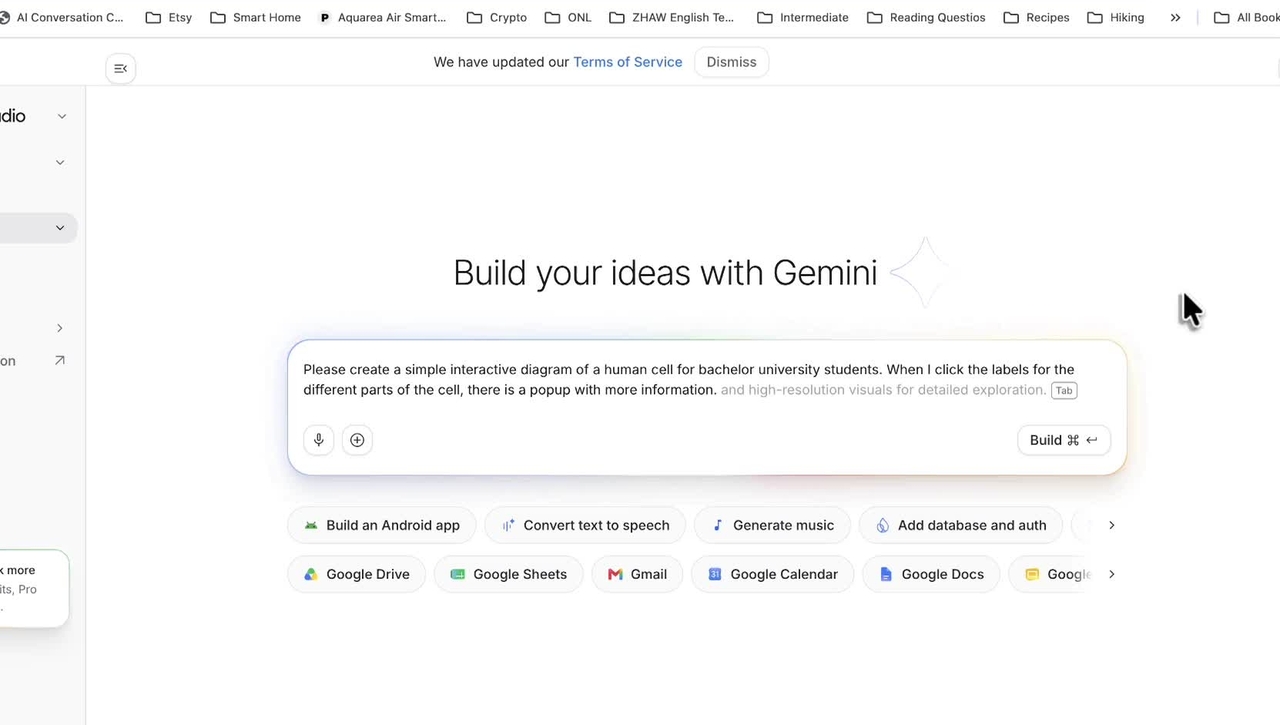This screenshot has width=1280, height=725.
Task: Open the Terms of Service link
Action: 627,62
